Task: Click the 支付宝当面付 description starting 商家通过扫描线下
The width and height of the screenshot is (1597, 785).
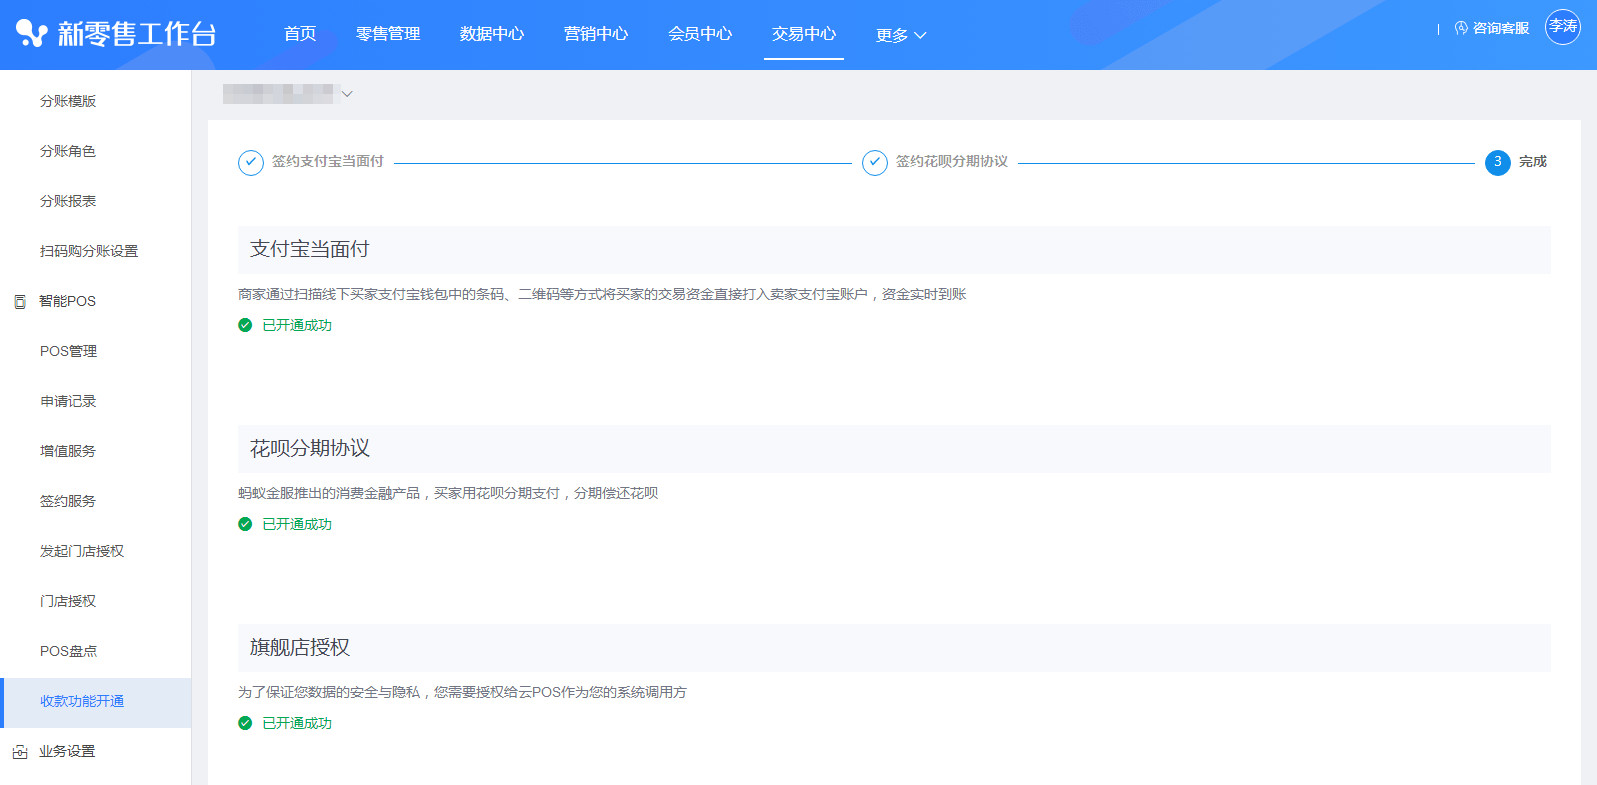Action: 602,294
